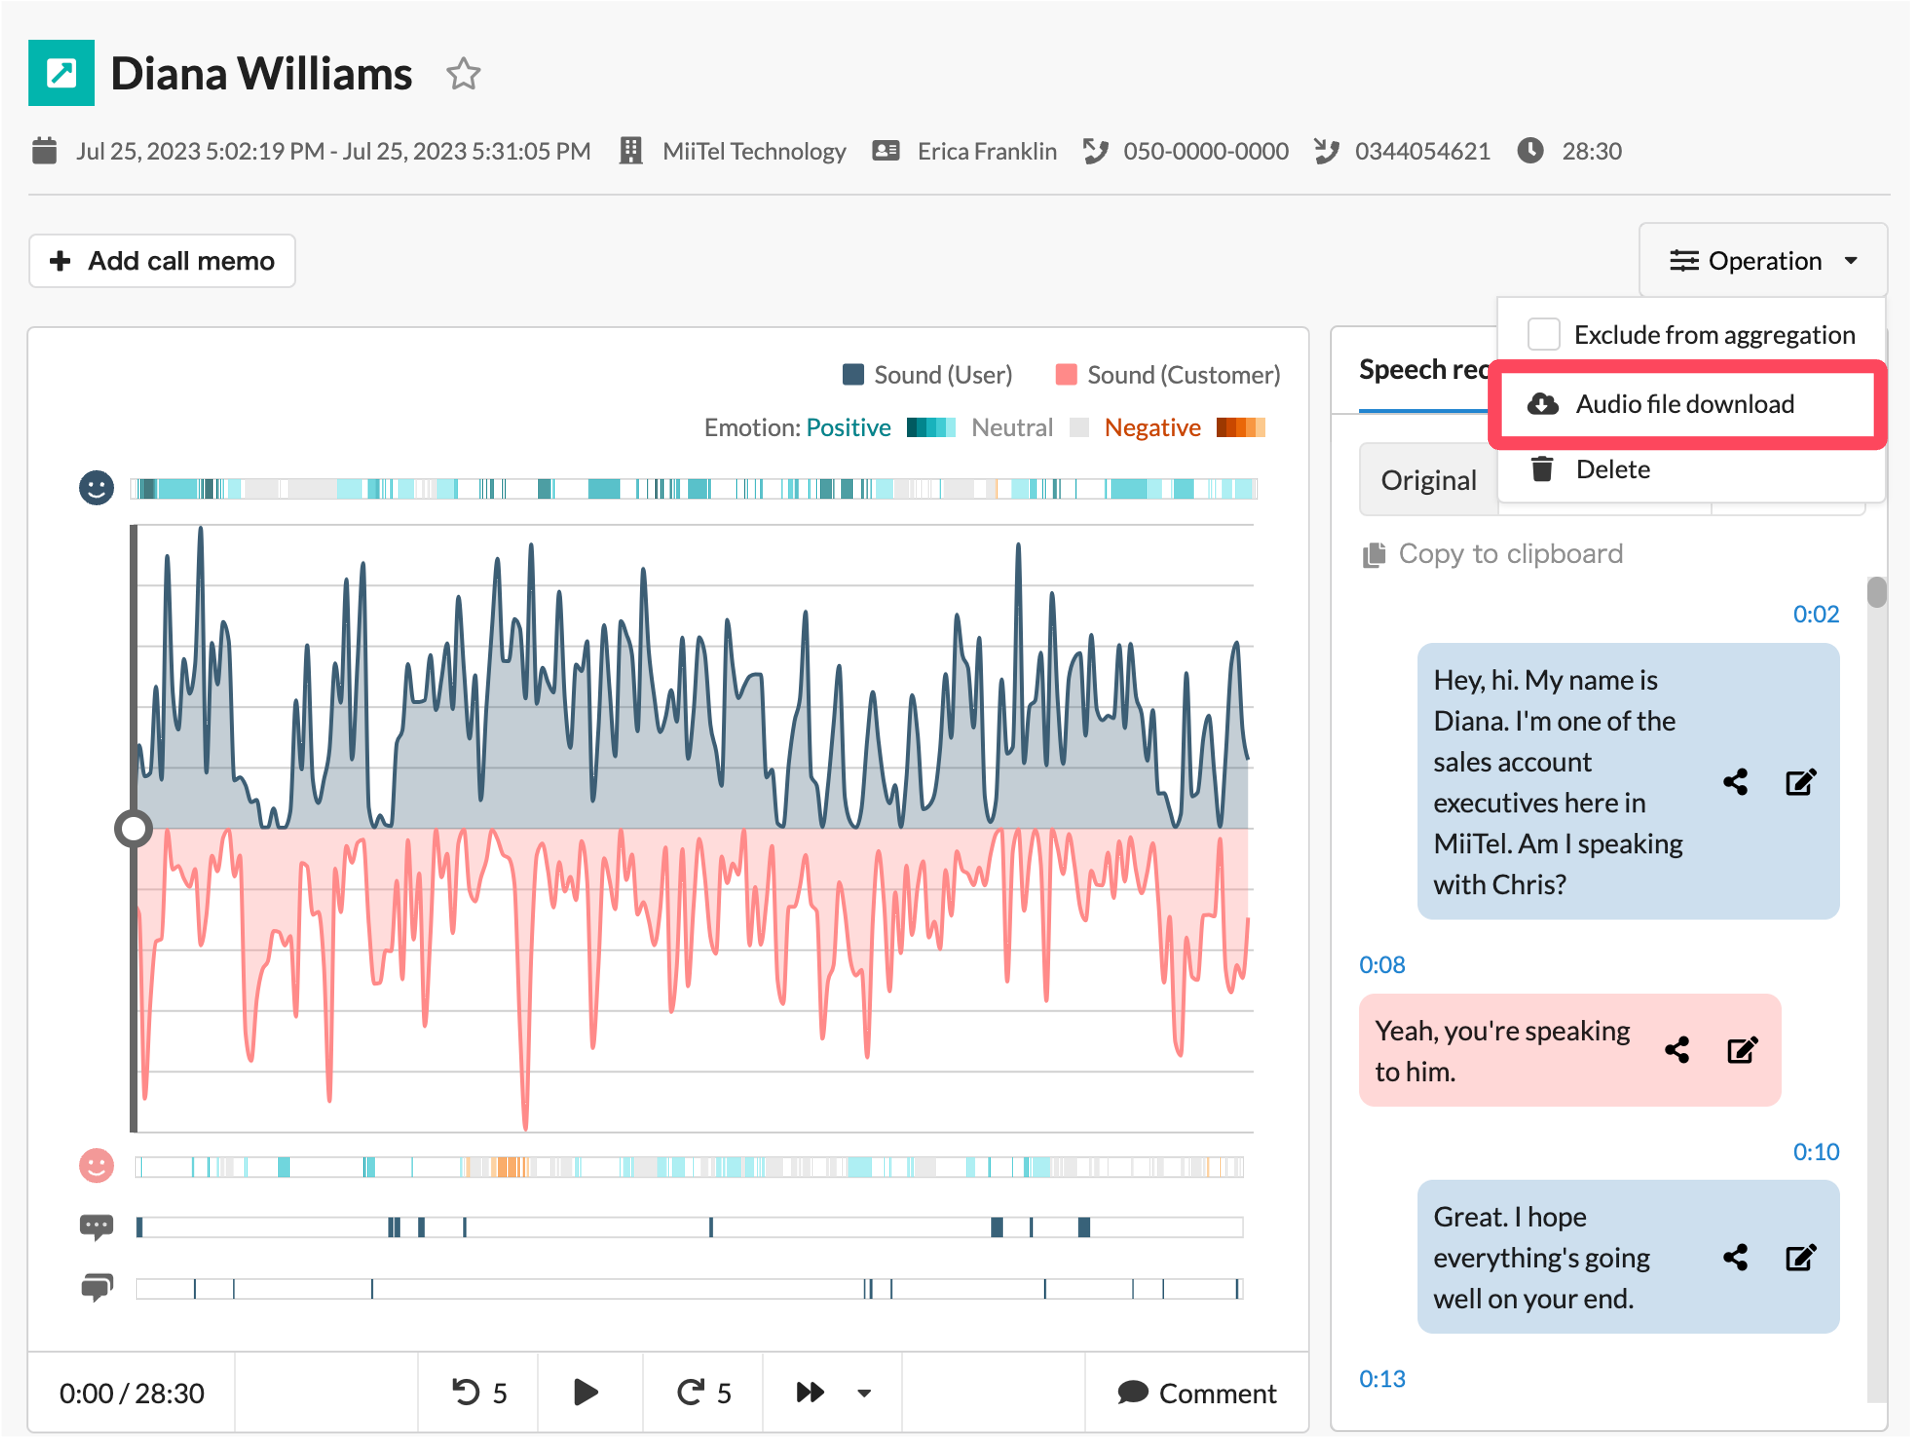The image size is (1911, 1439).
Task: Click Add call memo button
Action: pyautogui.click(x=162, y=261)
